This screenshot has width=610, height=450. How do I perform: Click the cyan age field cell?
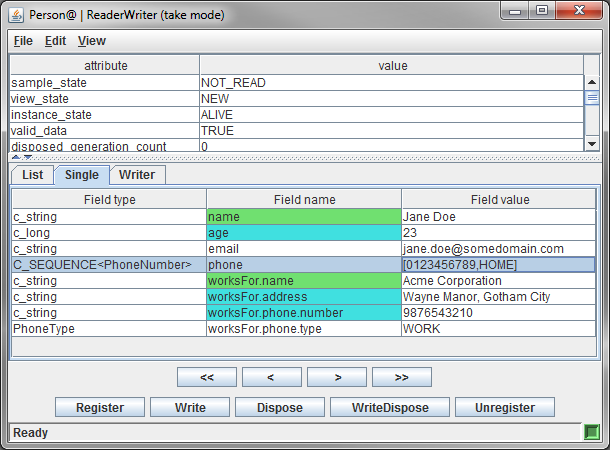click(x=304, y=233)
